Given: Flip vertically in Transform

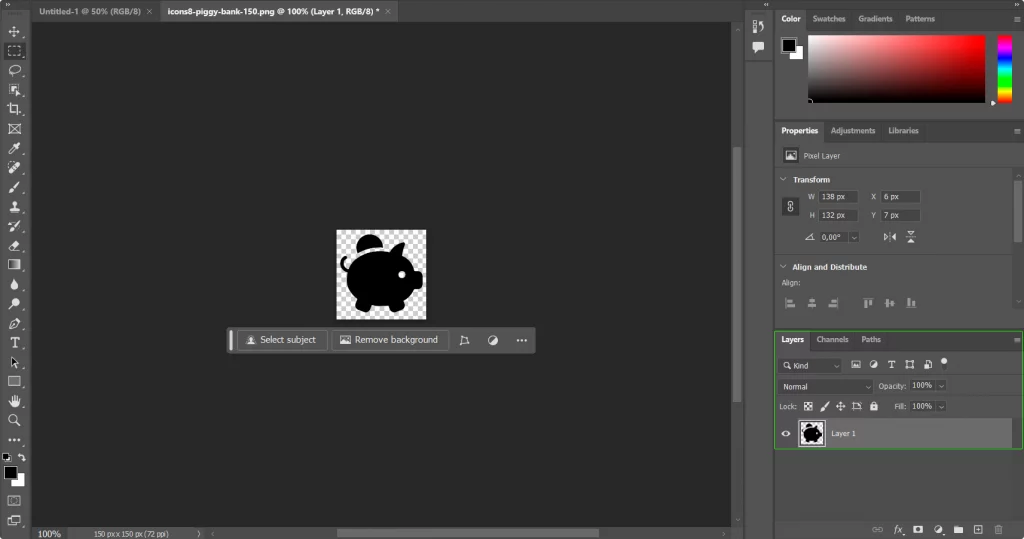Looking at the screenshot, I should [910, 237].
